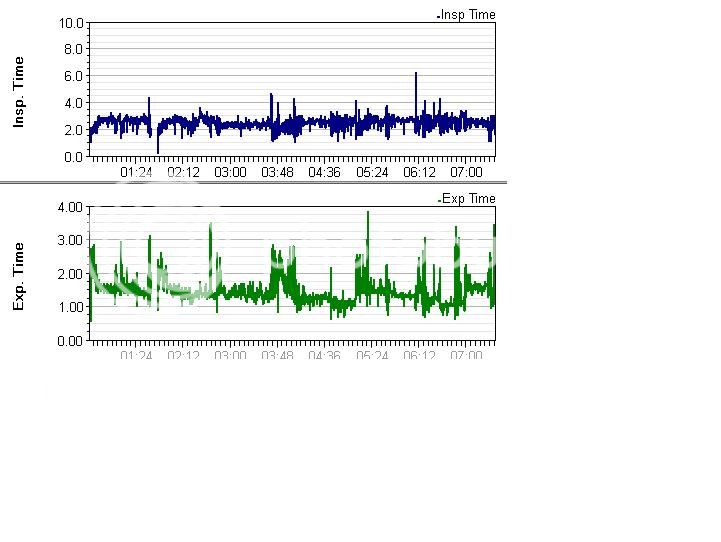The height and width of the screenshot is (542, 721).
Task: Click 04:36 on the Exp Time chart axis
Action: pos(325,355)
